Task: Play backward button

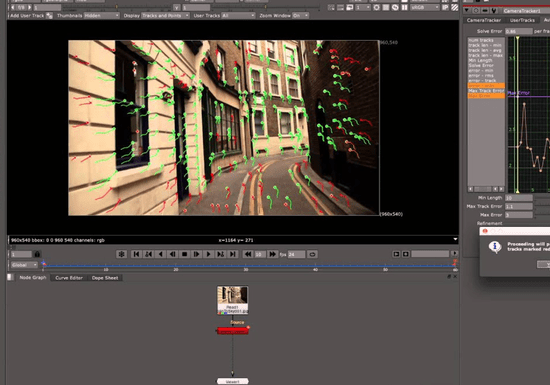Action: (x=160, y=254)
